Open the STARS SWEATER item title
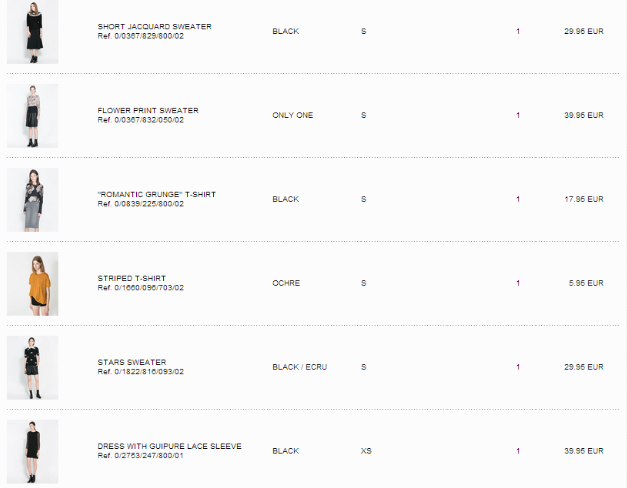 pos(132,362)
